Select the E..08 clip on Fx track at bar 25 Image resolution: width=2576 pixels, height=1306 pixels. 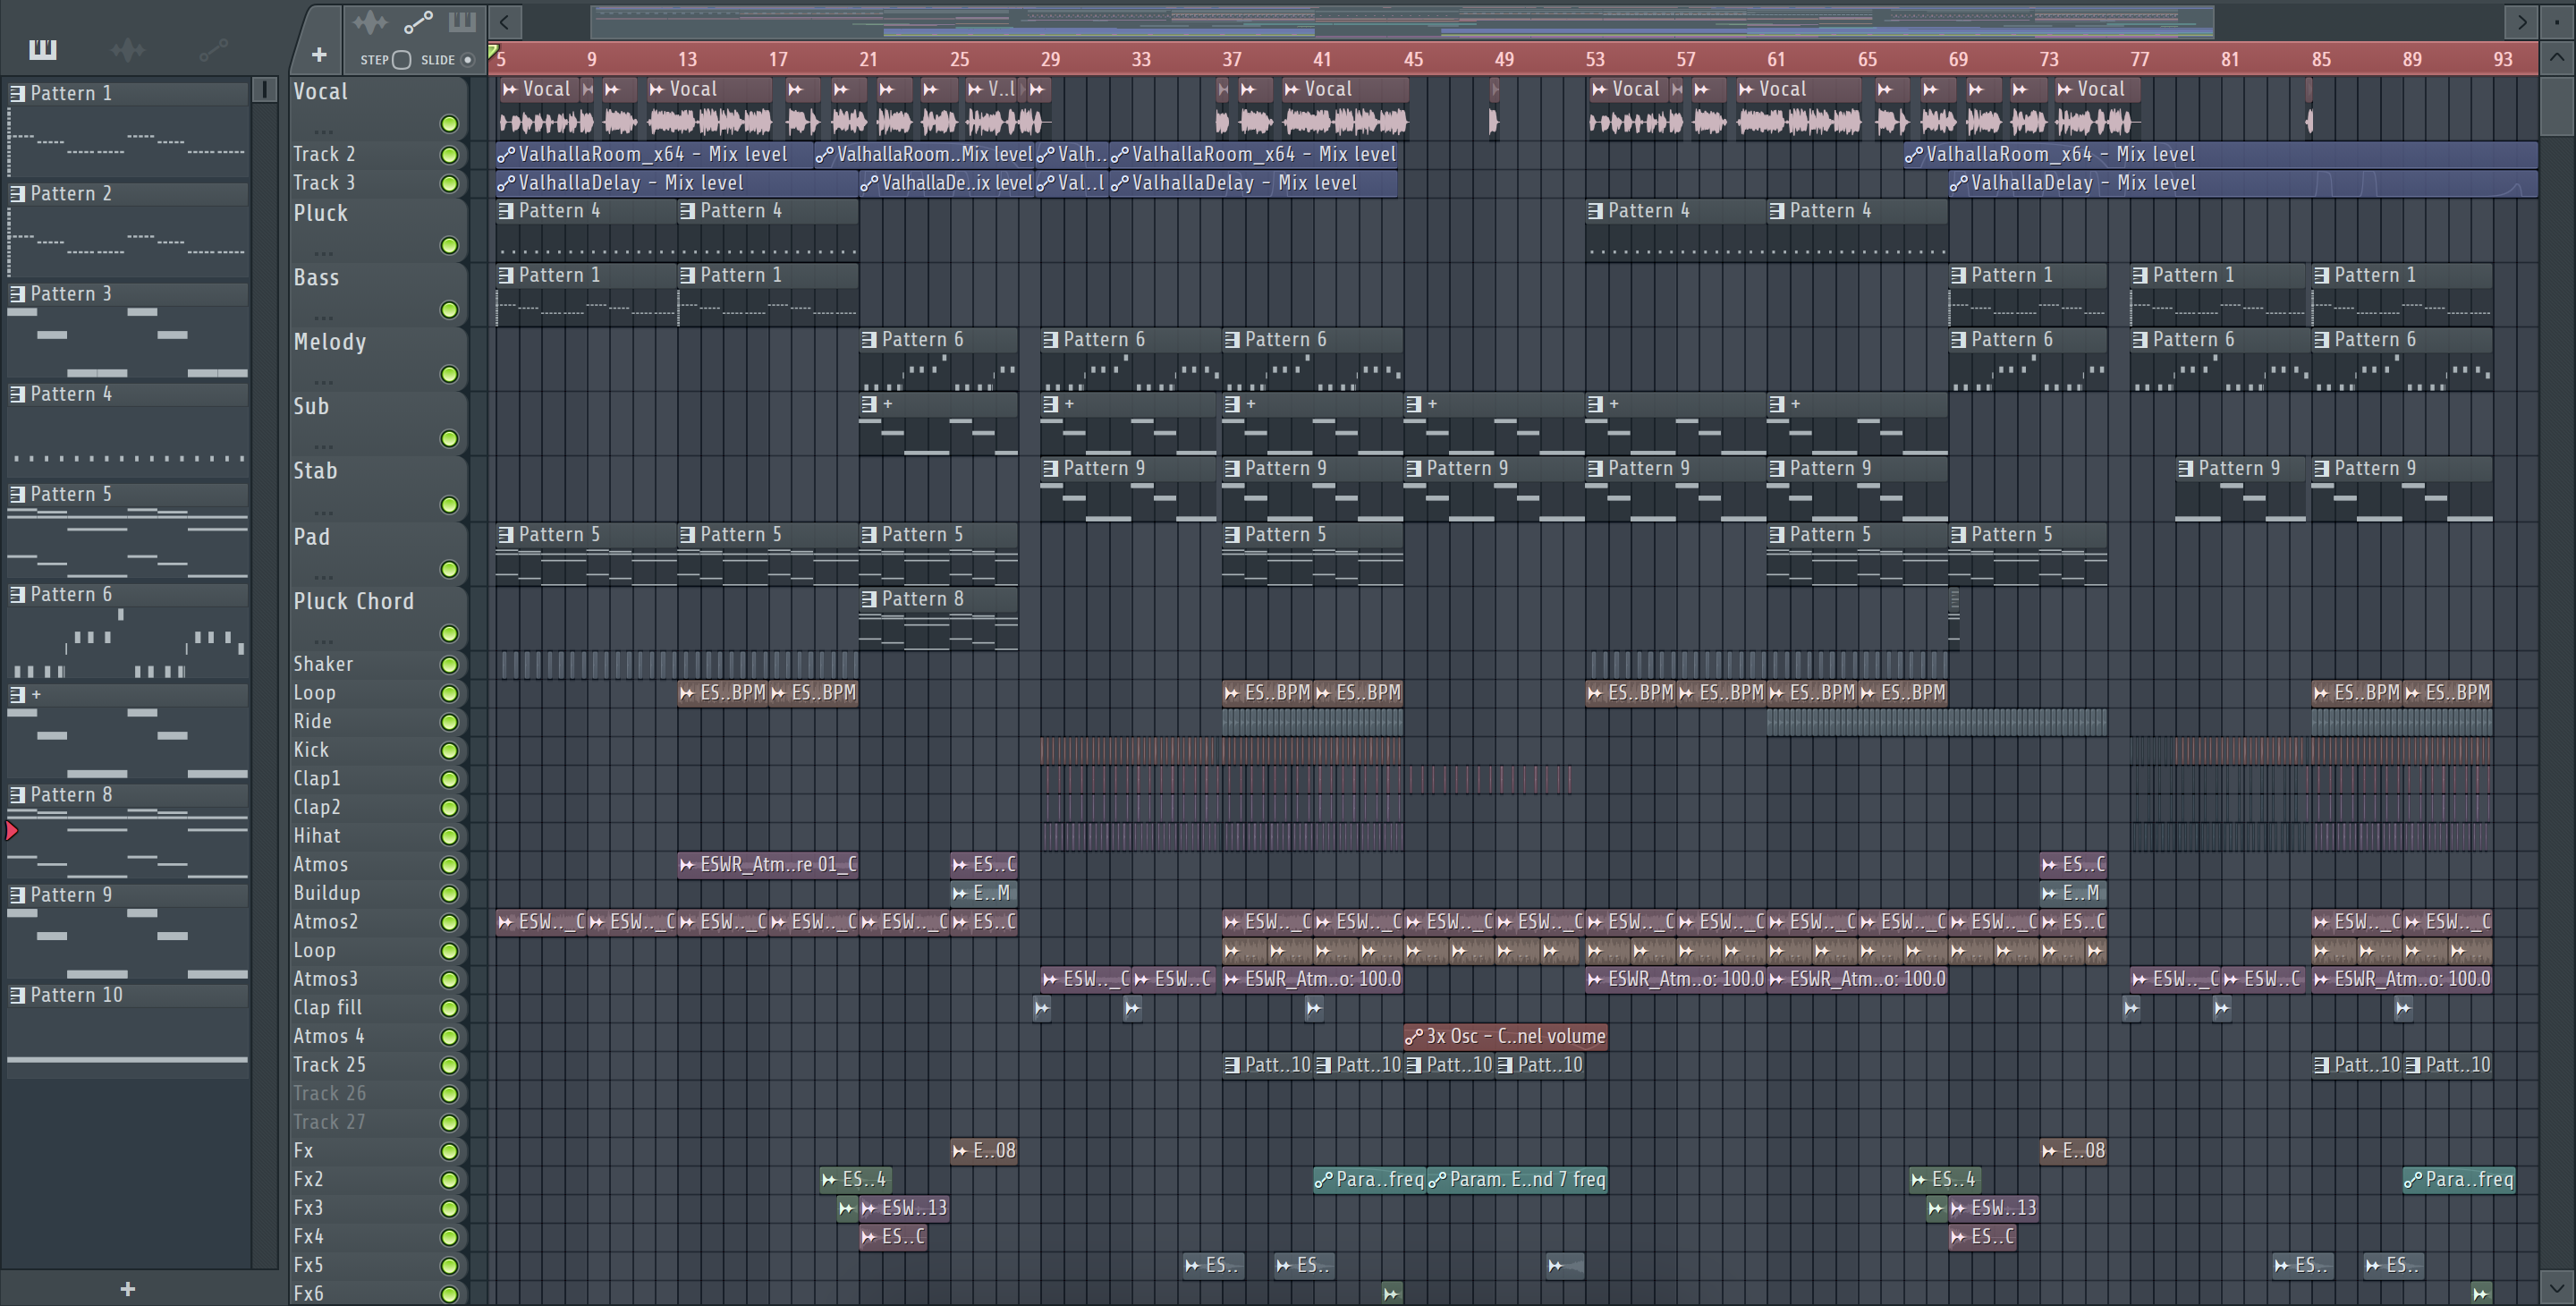tap(984, 1151)
